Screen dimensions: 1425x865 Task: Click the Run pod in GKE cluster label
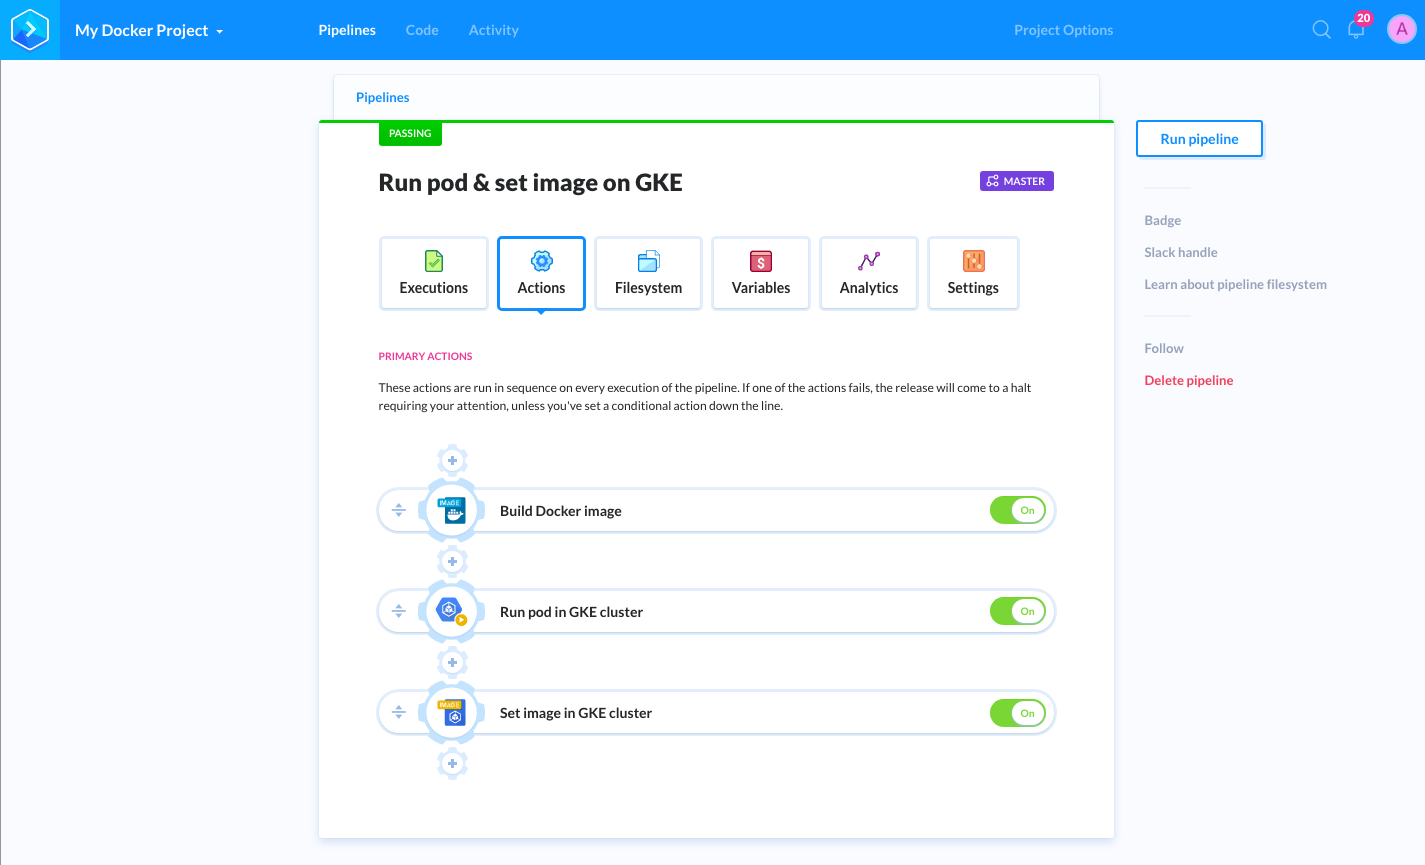pos(571,612)
